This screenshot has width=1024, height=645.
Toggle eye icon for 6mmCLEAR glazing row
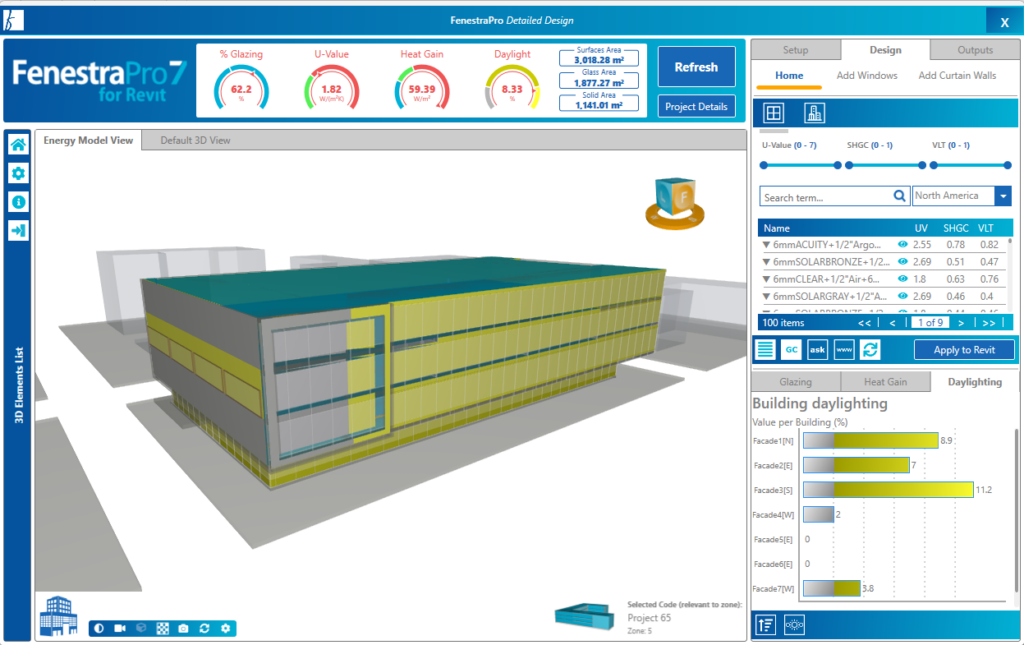pyautogui.click(x=903, y=279)
